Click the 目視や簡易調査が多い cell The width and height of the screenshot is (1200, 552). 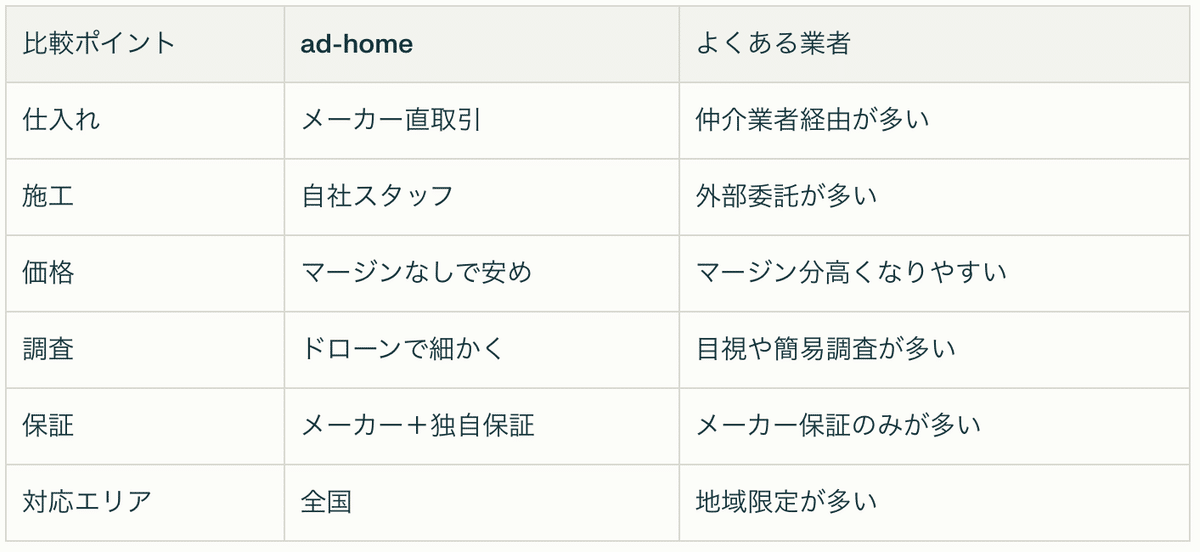825,349
